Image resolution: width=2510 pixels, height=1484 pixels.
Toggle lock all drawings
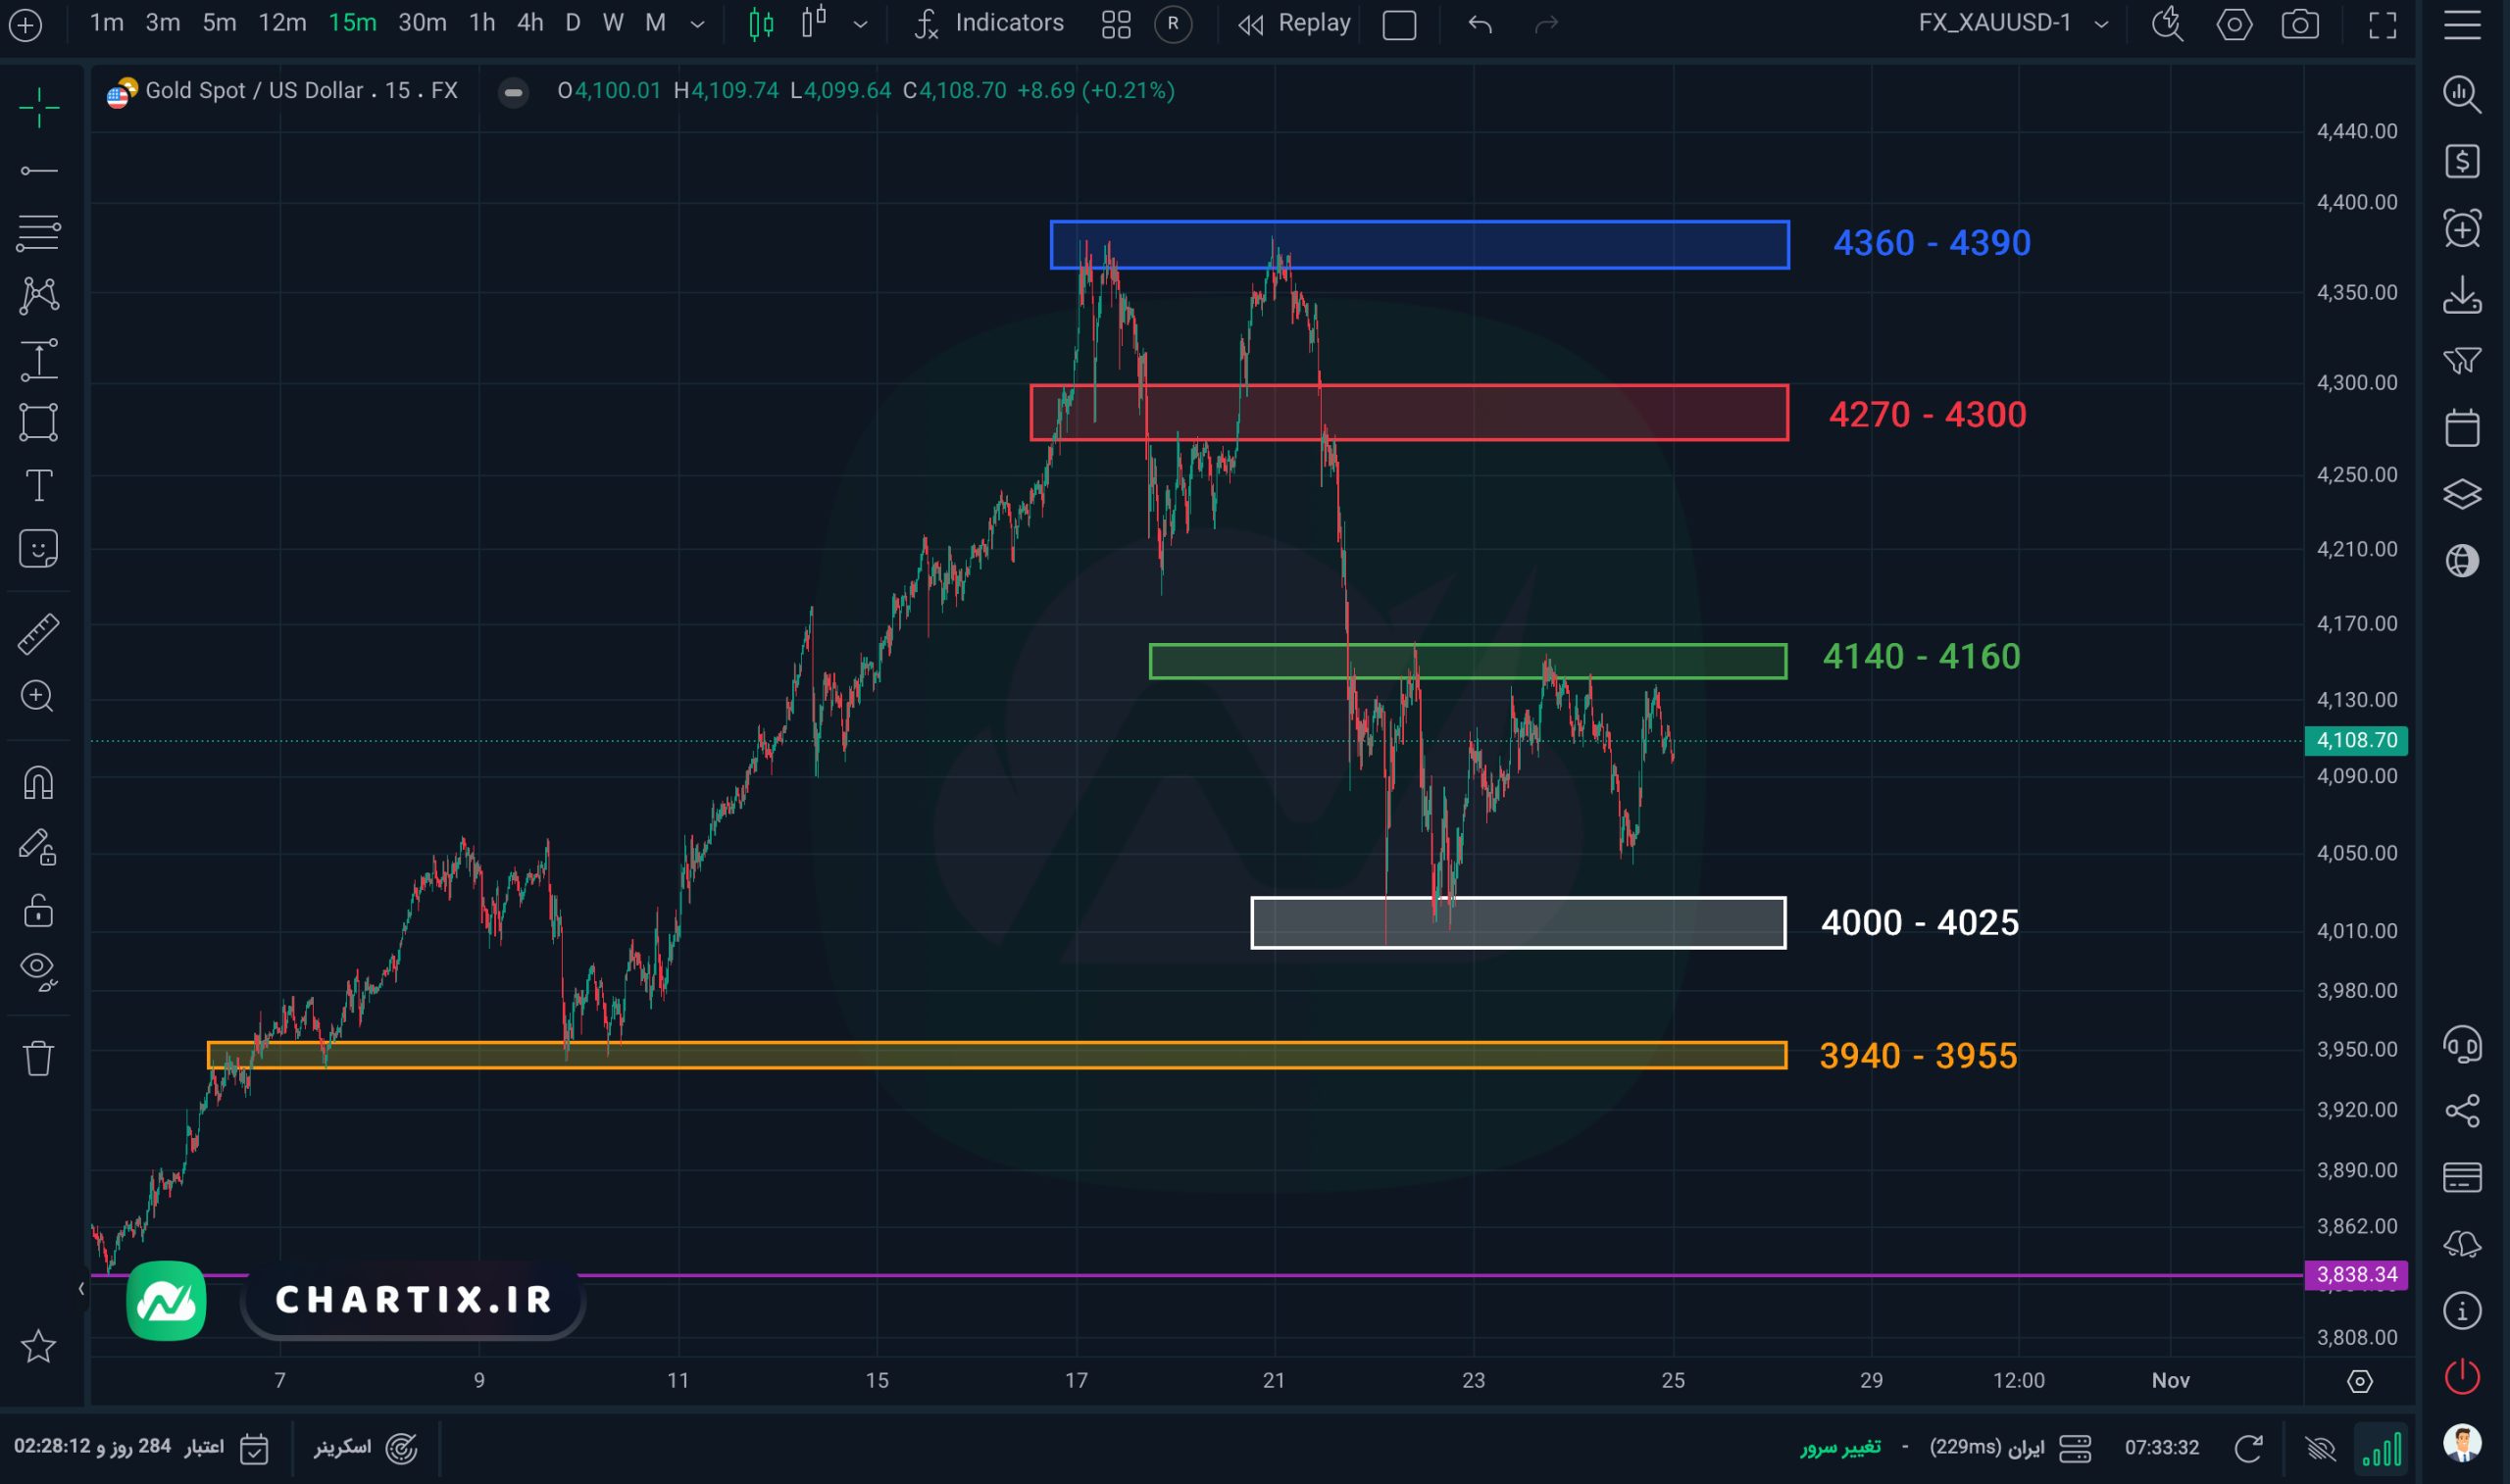pyautogui.click(x=38, y=910)
